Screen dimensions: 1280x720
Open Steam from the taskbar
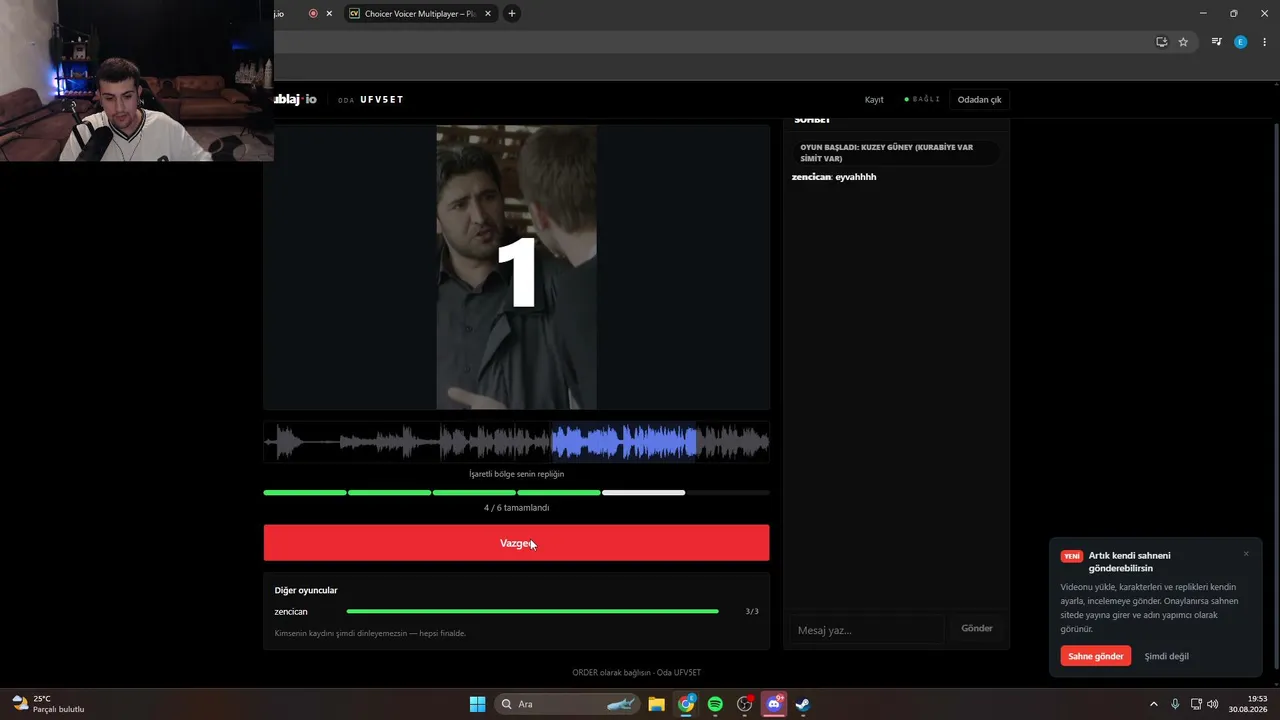(x=802, y=704)
